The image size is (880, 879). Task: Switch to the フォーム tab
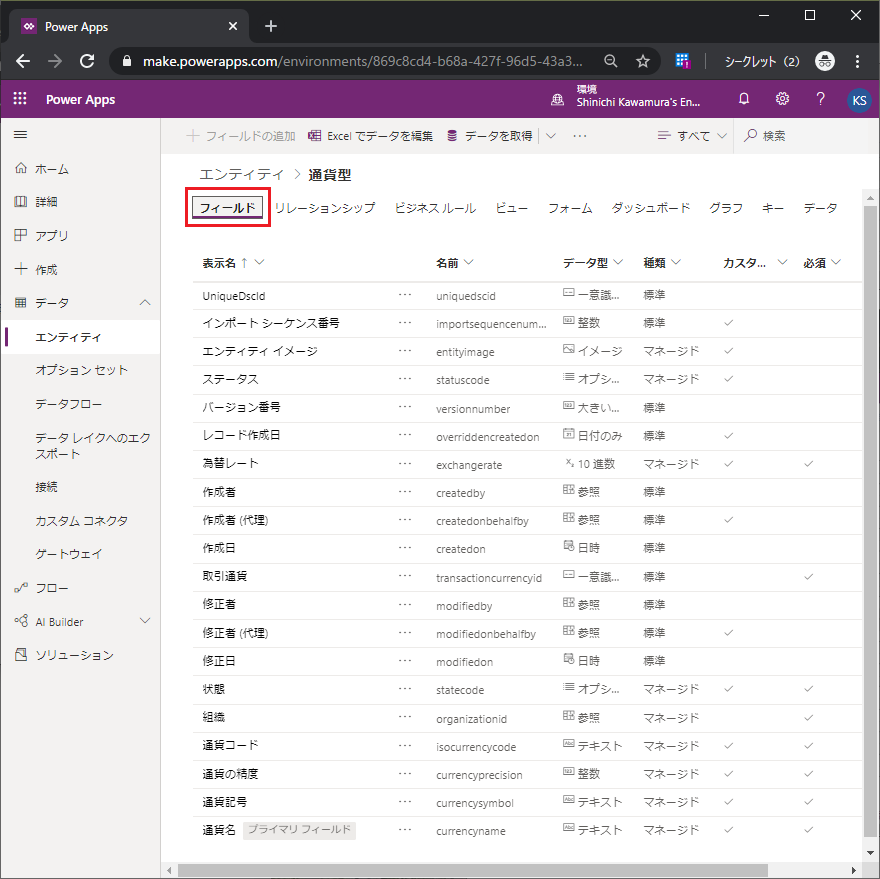(570, 208)
